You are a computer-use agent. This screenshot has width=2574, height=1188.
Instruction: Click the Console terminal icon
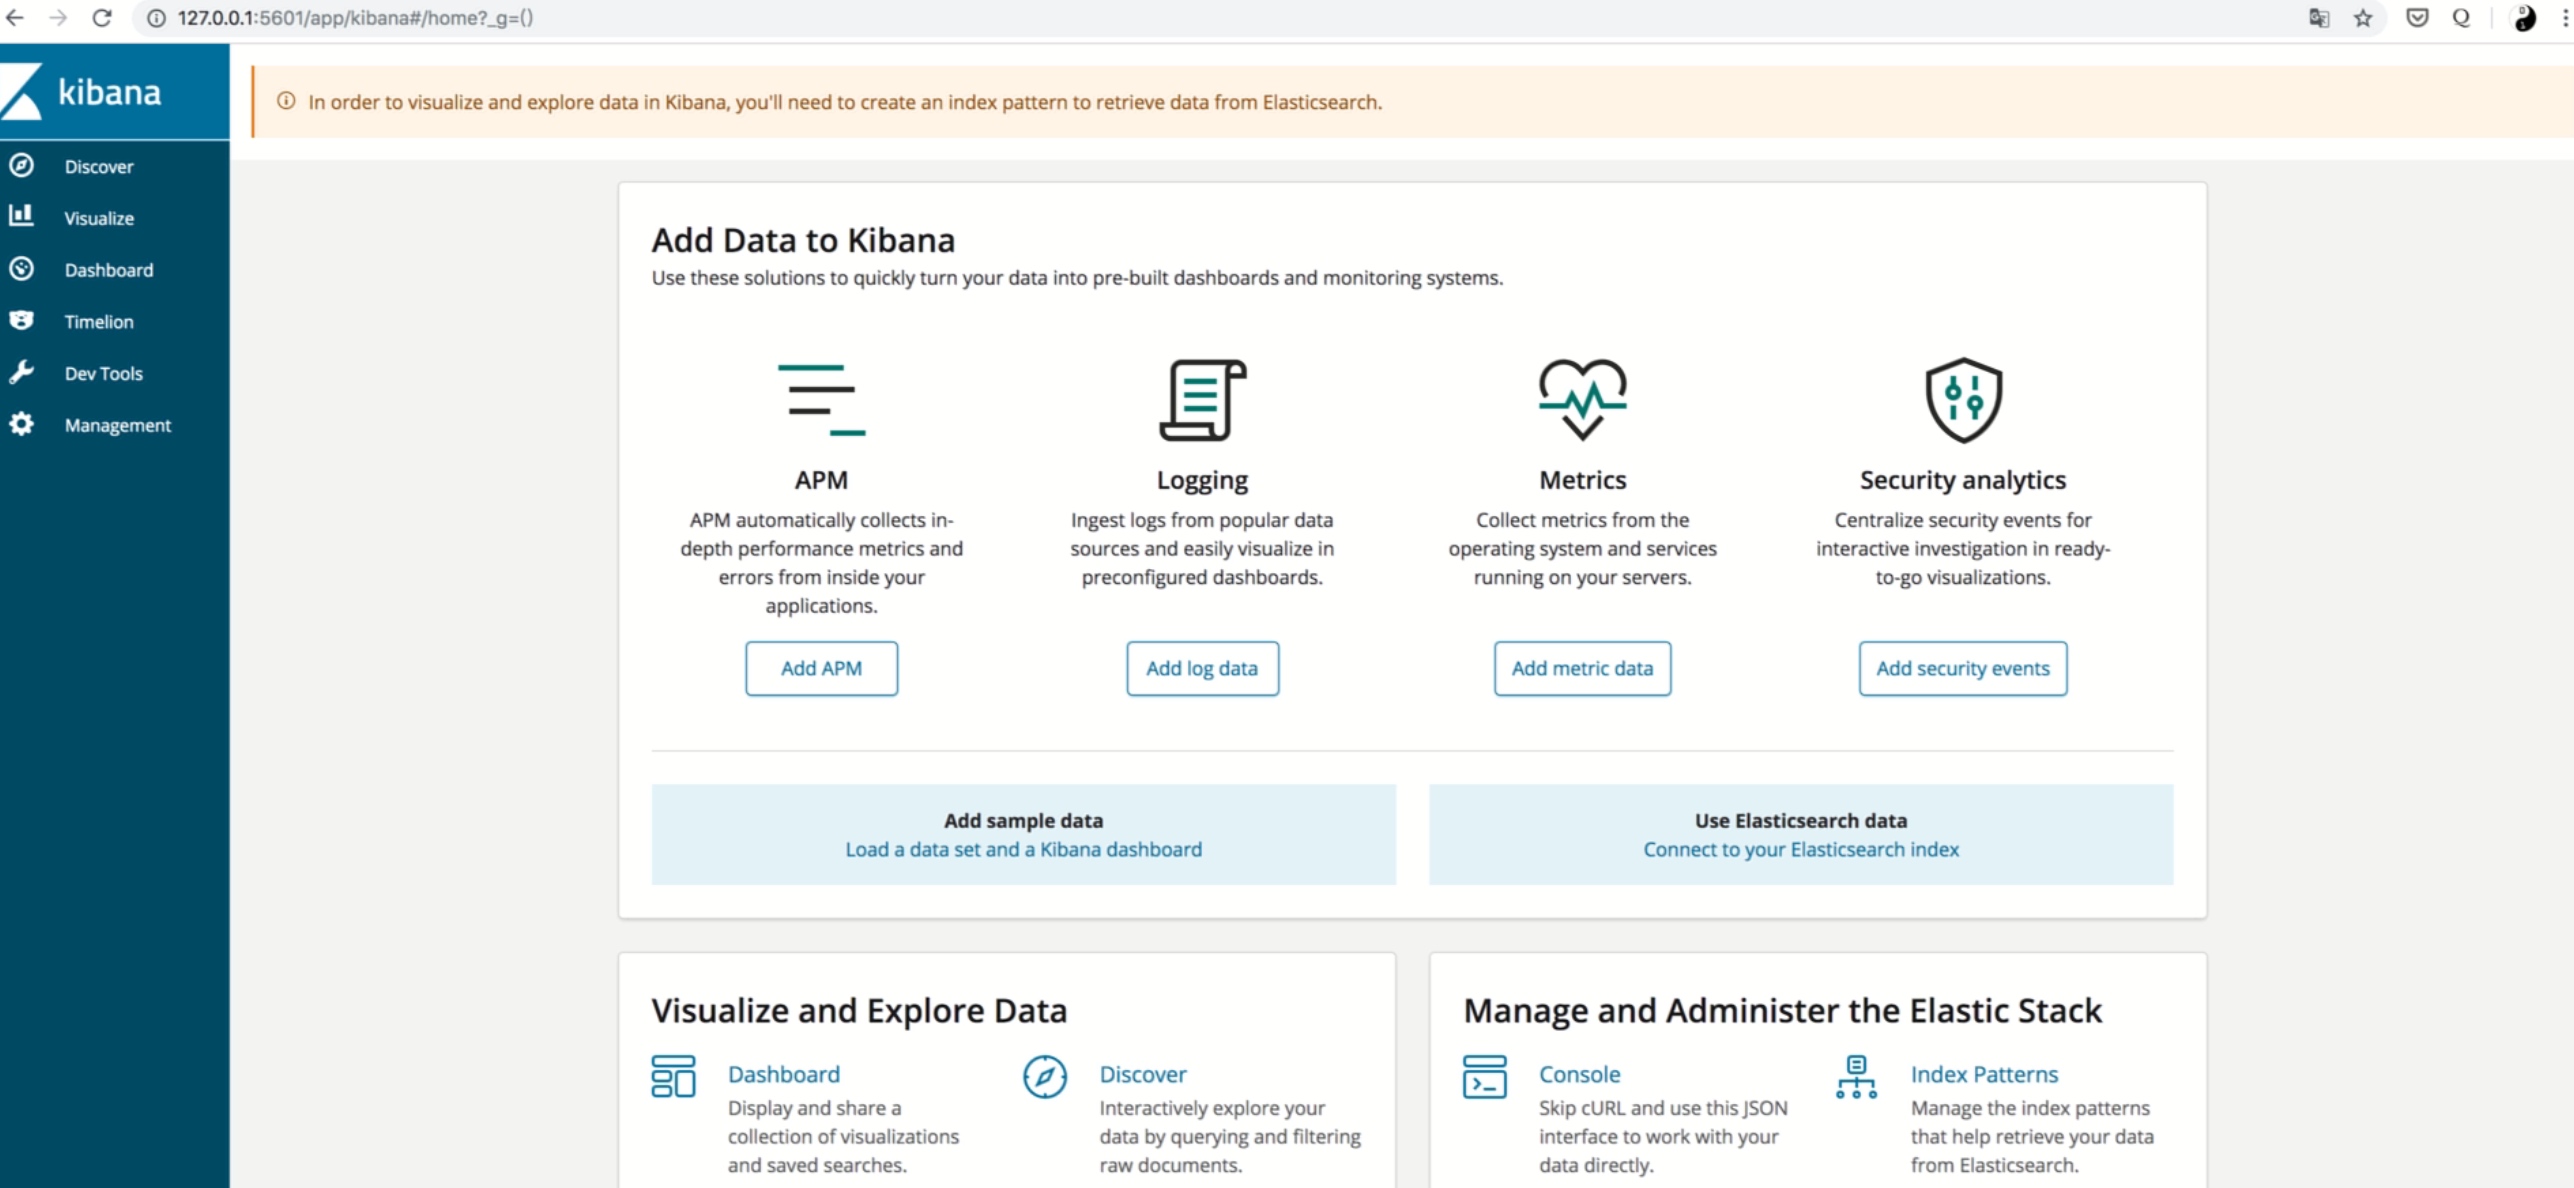(1484, 1076)
